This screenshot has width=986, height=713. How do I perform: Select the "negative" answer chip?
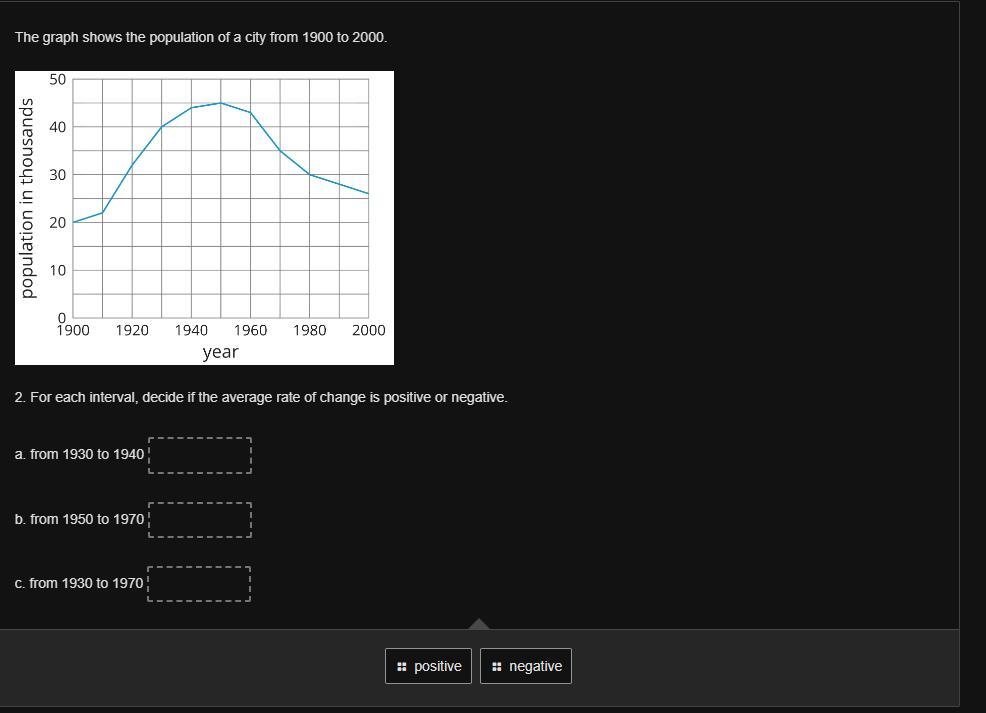point(526,666)
